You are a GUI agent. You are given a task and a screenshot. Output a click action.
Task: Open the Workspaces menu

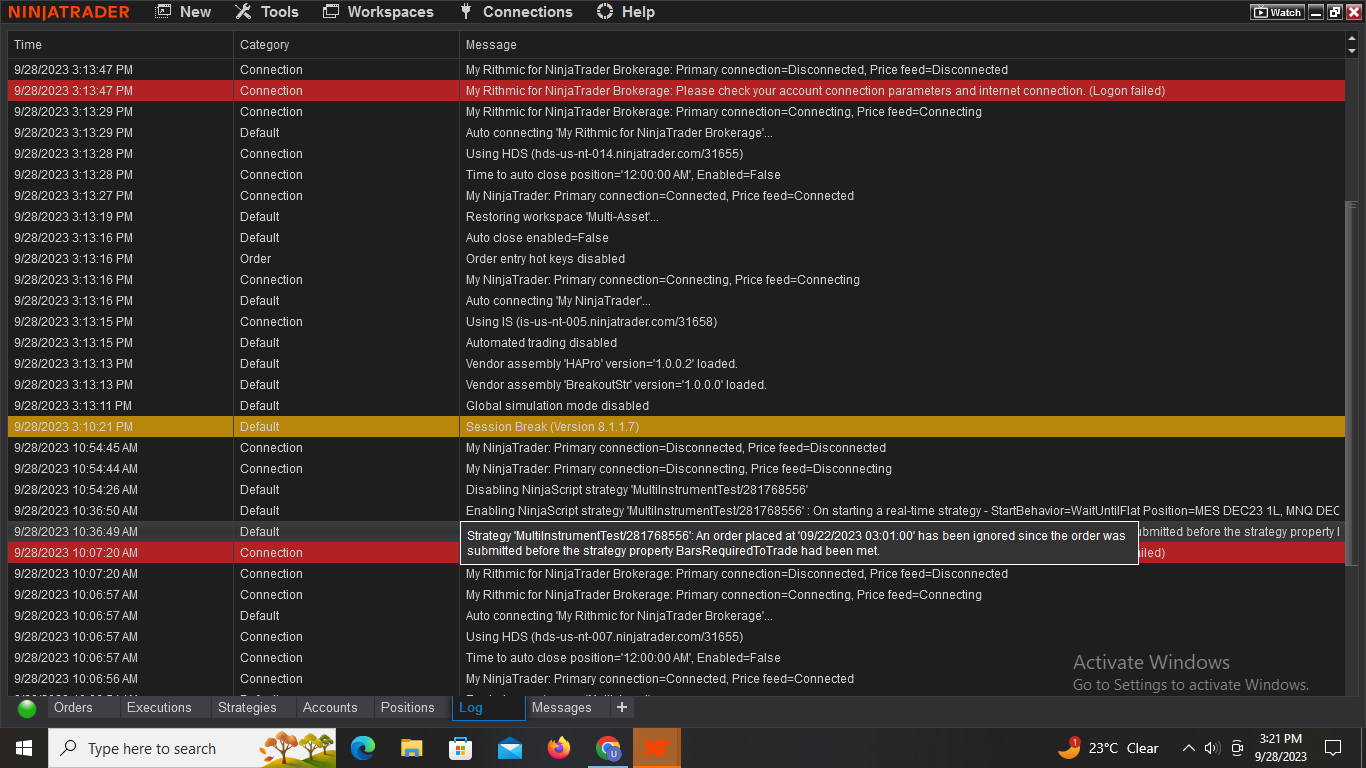click(378, 12)
